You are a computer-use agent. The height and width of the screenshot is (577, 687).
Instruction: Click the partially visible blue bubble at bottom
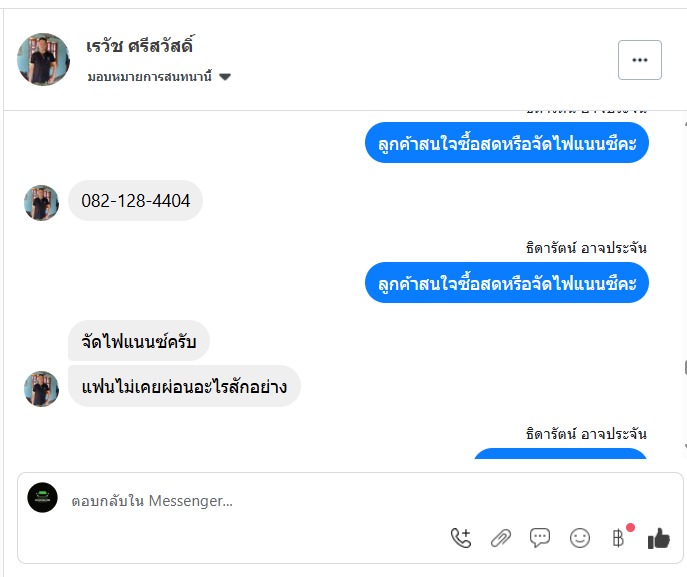560,454
